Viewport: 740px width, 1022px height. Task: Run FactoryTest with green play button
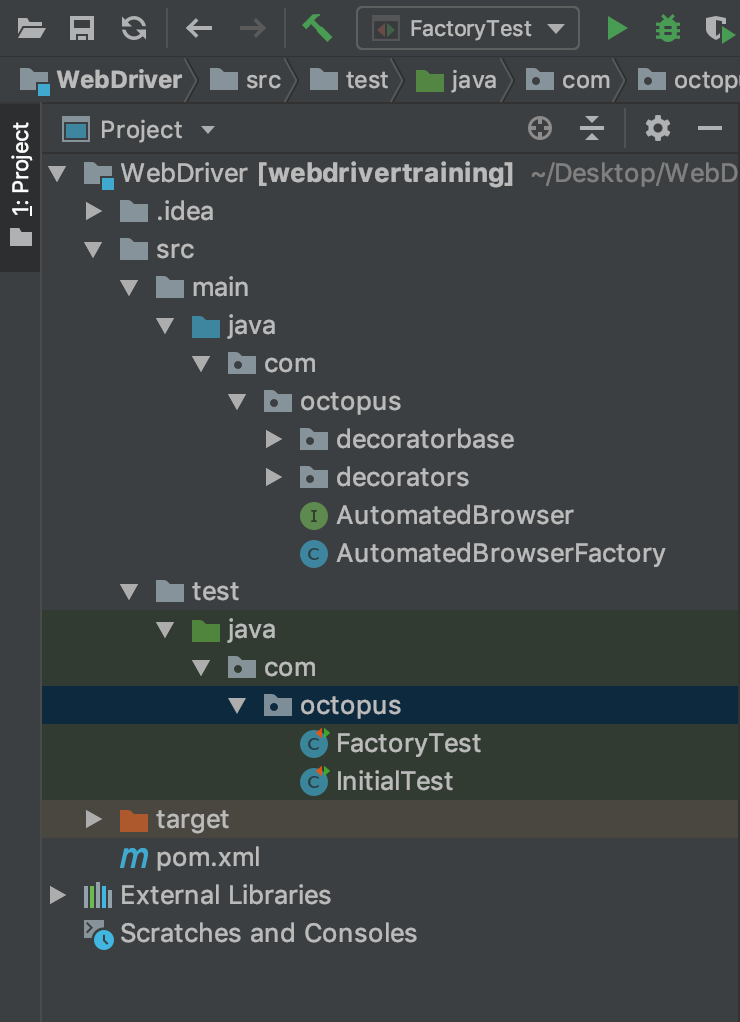[x=617, y=28]
